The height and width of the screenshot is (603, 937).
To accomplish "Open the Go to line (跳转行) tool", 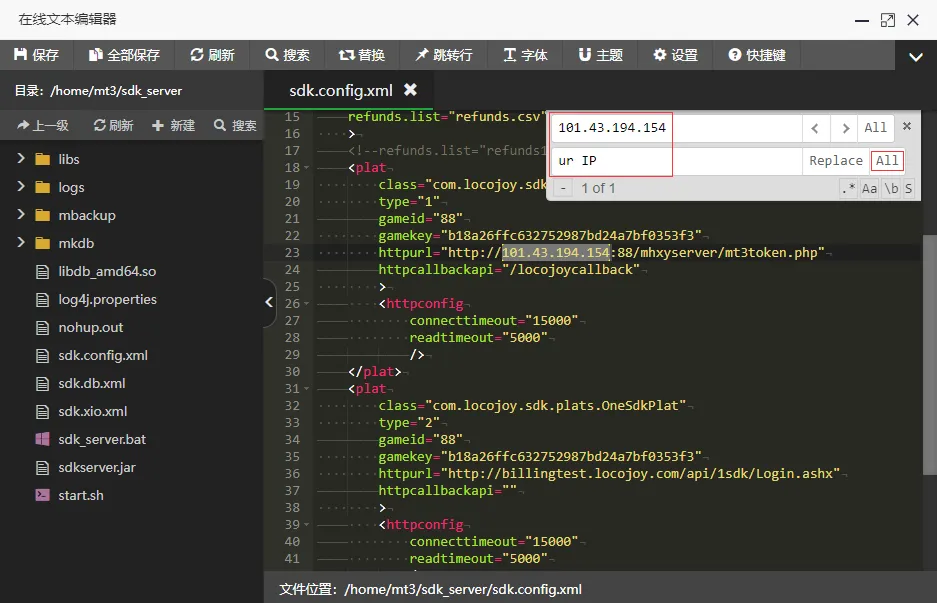I will tap(422, 55).
